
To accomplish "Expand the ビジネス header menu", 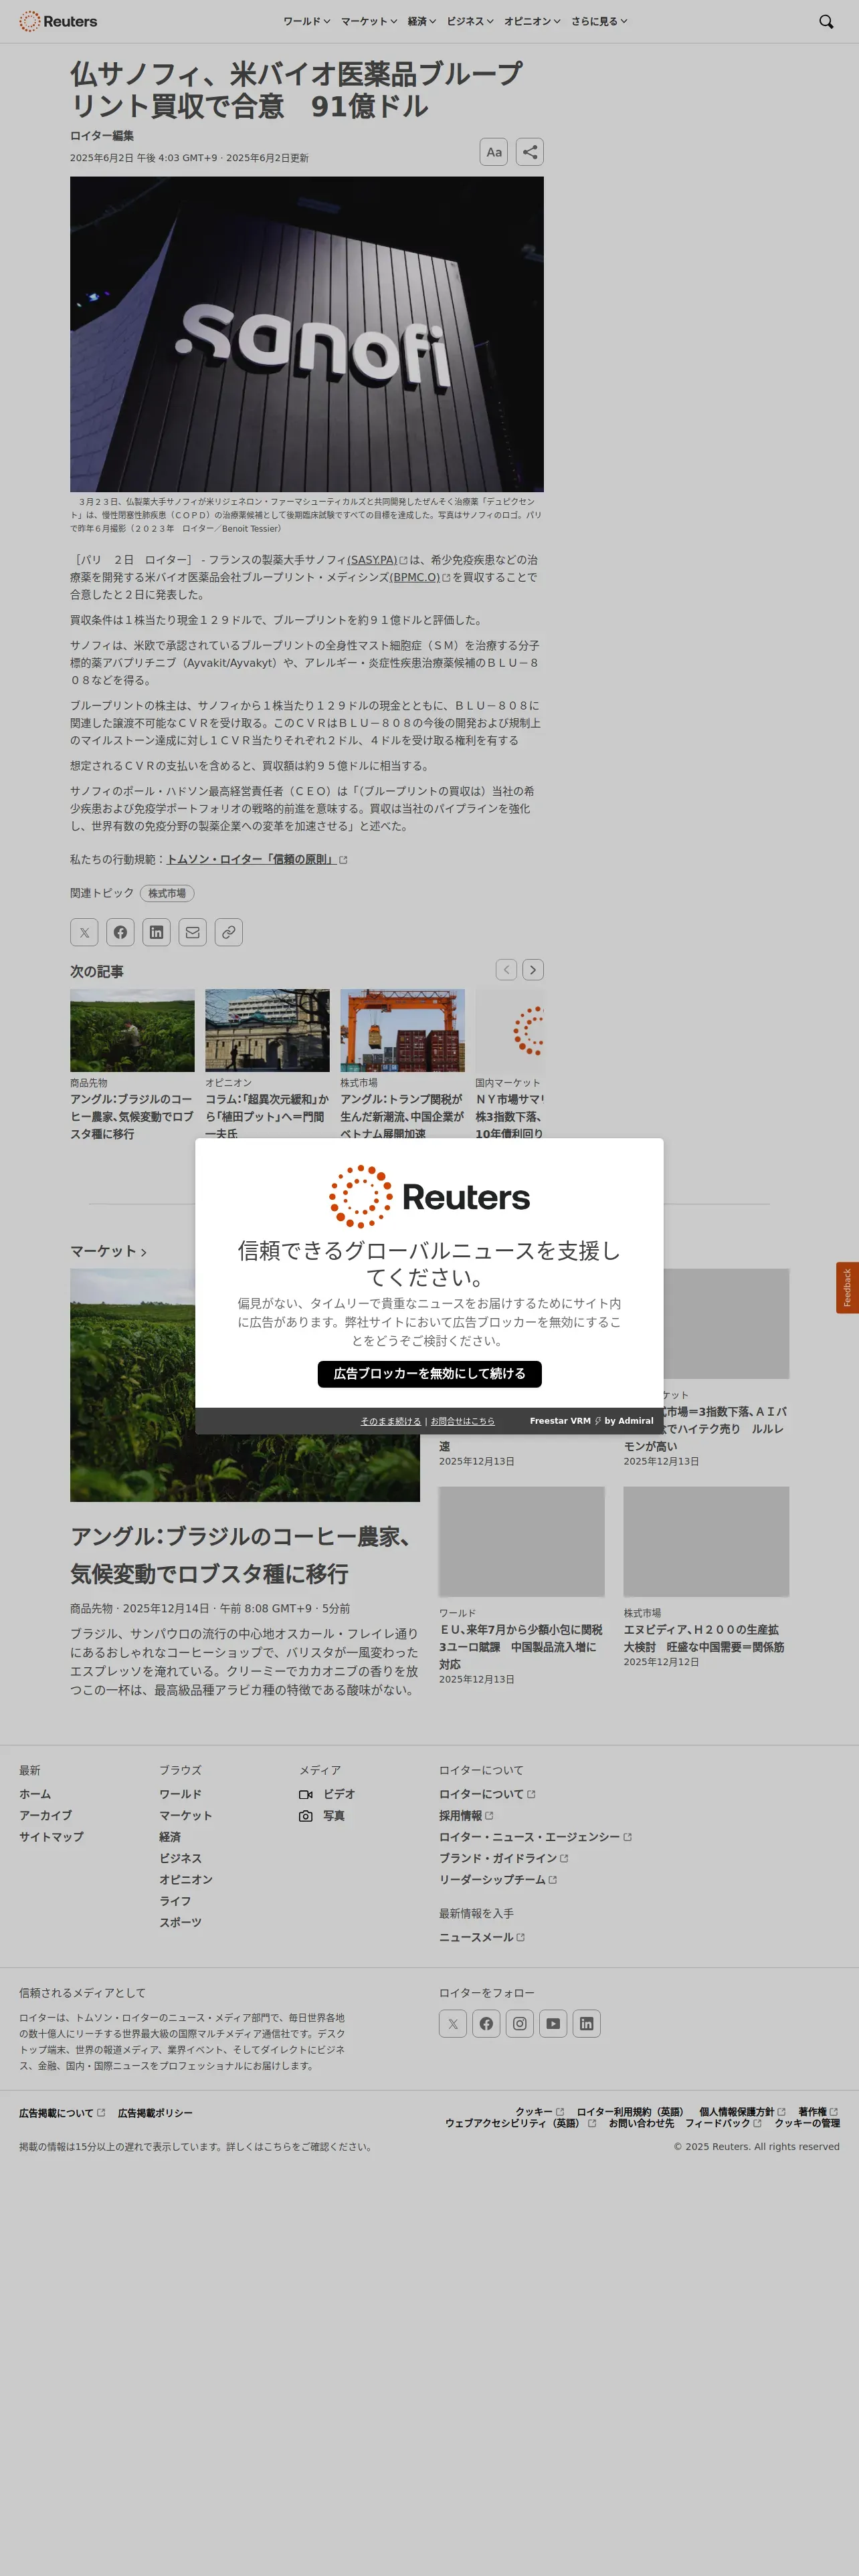I will (x=470, y=21).
